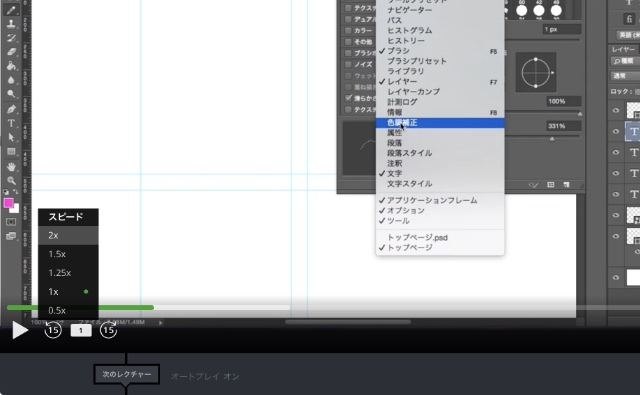Select the Rectangle shape tool
Screen dimensions: 640x395
click(11, 151)
